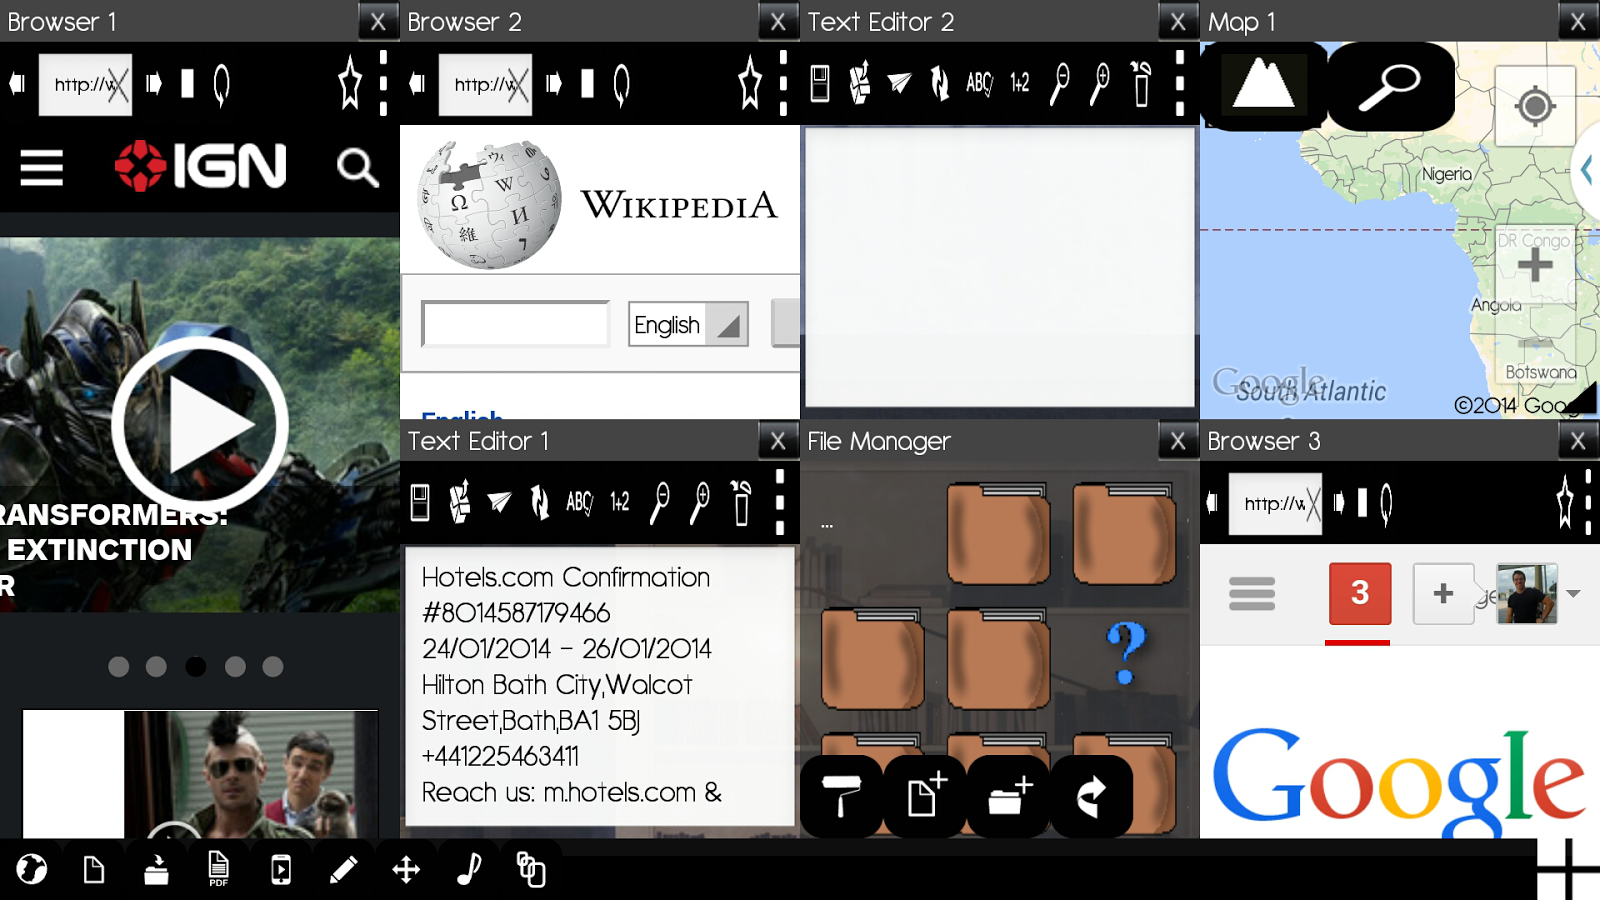Save the document in Text Editor 1

pyautogui.click(x=420, y=502)
